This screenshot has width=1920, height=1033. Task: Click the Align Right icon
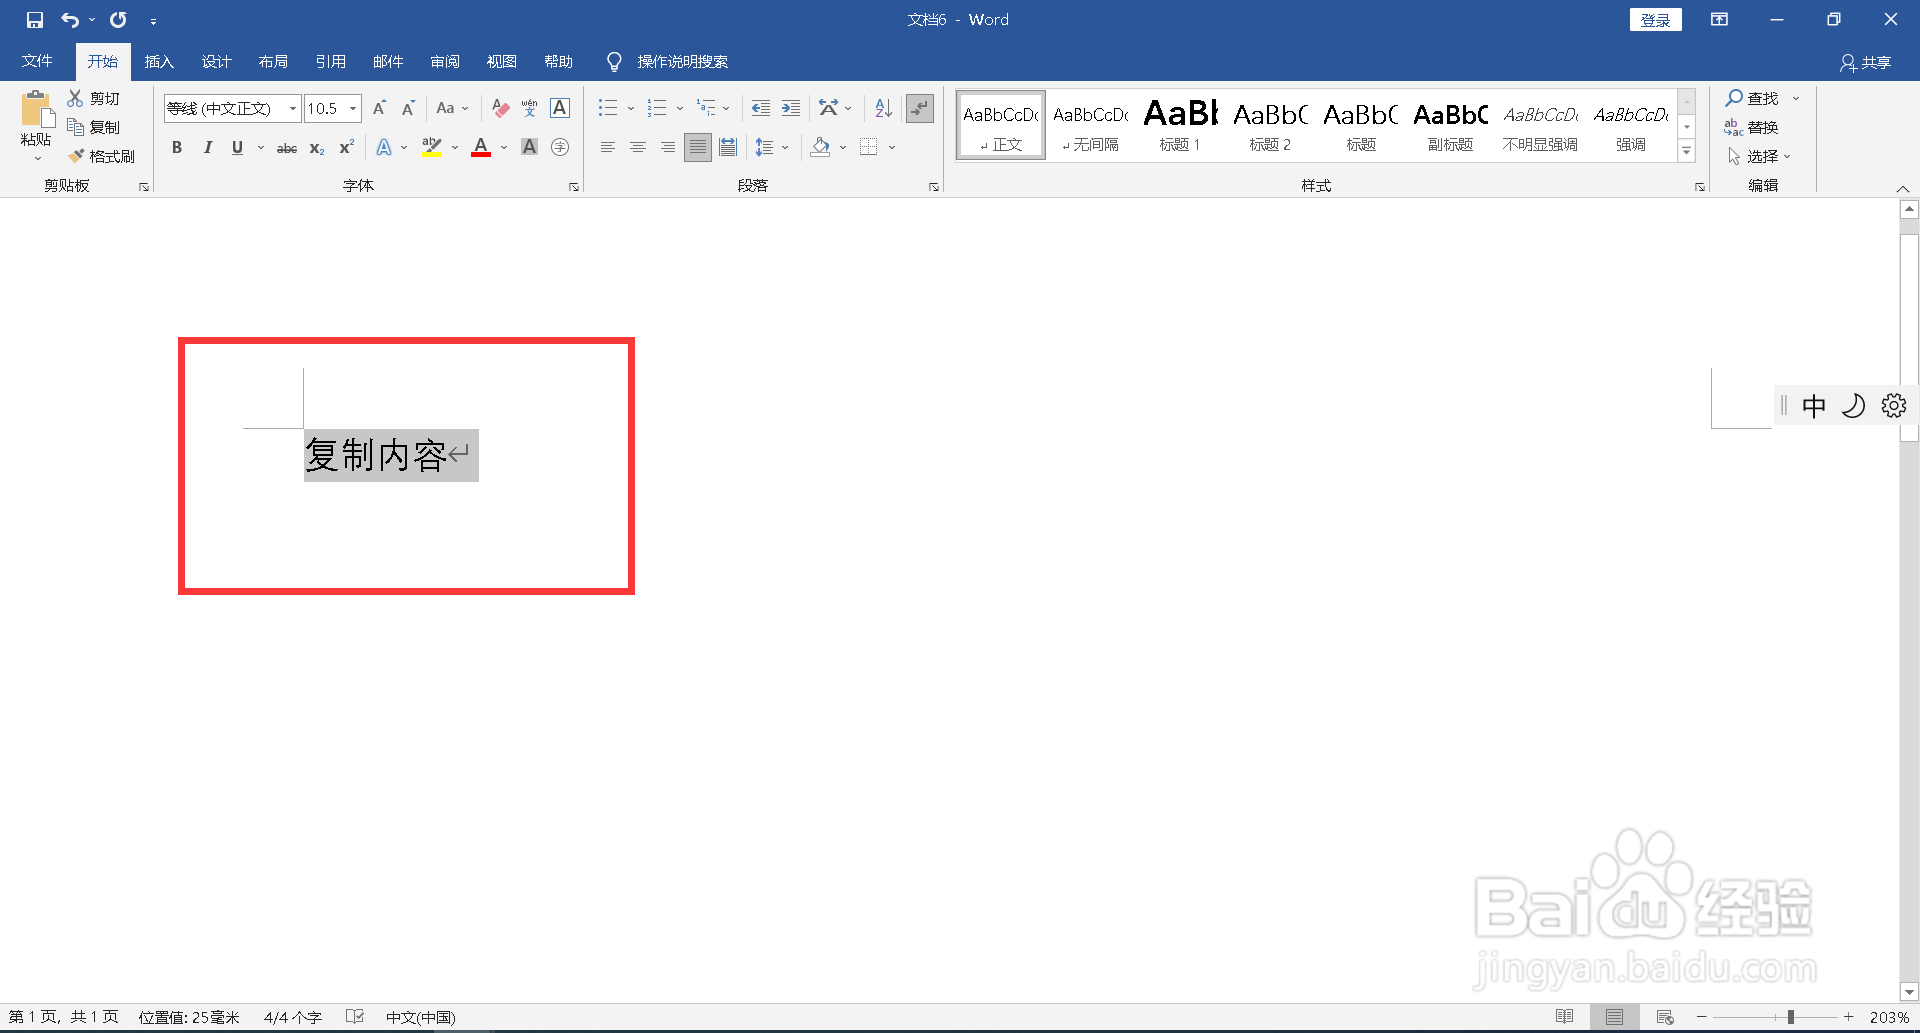point(668,147)
